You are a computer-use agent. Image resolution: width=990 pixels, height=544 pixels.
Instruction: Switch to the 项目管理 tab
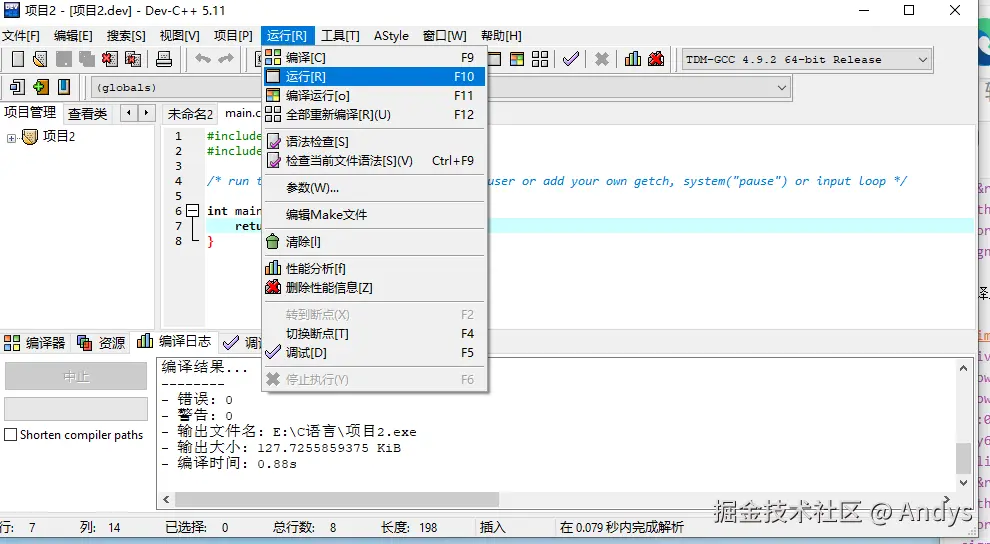30,112
